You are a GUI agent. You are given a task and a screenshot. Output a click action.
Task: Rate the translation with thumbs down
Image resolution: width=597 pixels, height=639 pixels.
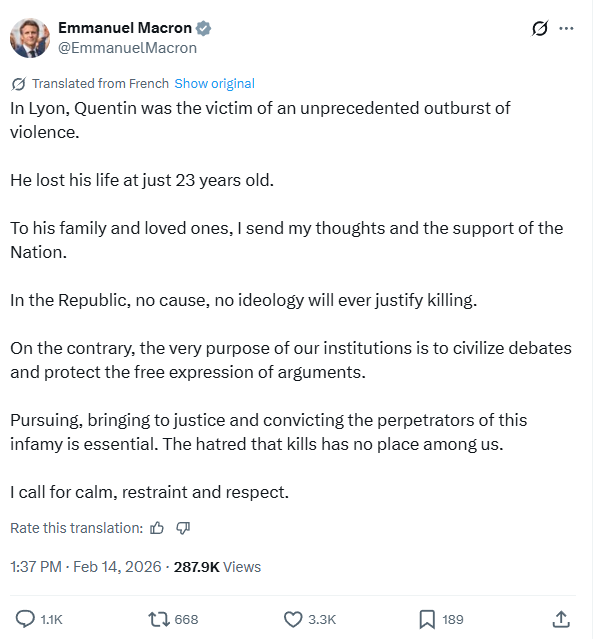click(x=183, y=528)
